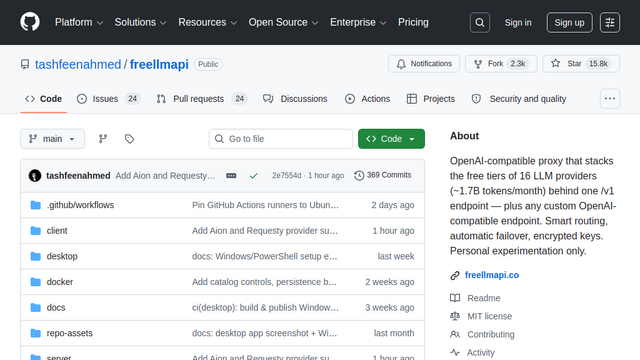Image resolution: width=640 pixels, height=360 pixels.
Task: Open latest commit message 'Add Aion and Requesty…'
Action: point(165,176)
